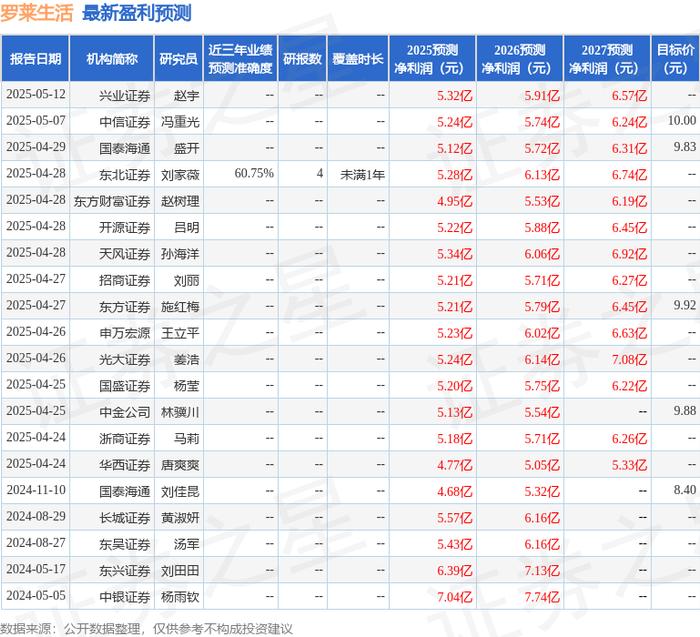Click analyst name 刘佳昆
The width and height of the screenshot is (700, 637).
[x=180, y=491]
